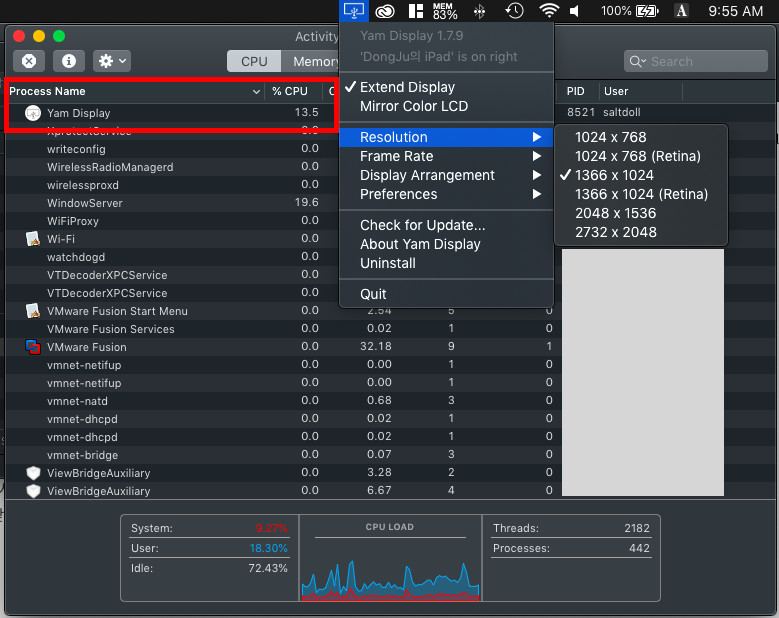
Task: Sort by Process Name column
Action: coord(134,91)
